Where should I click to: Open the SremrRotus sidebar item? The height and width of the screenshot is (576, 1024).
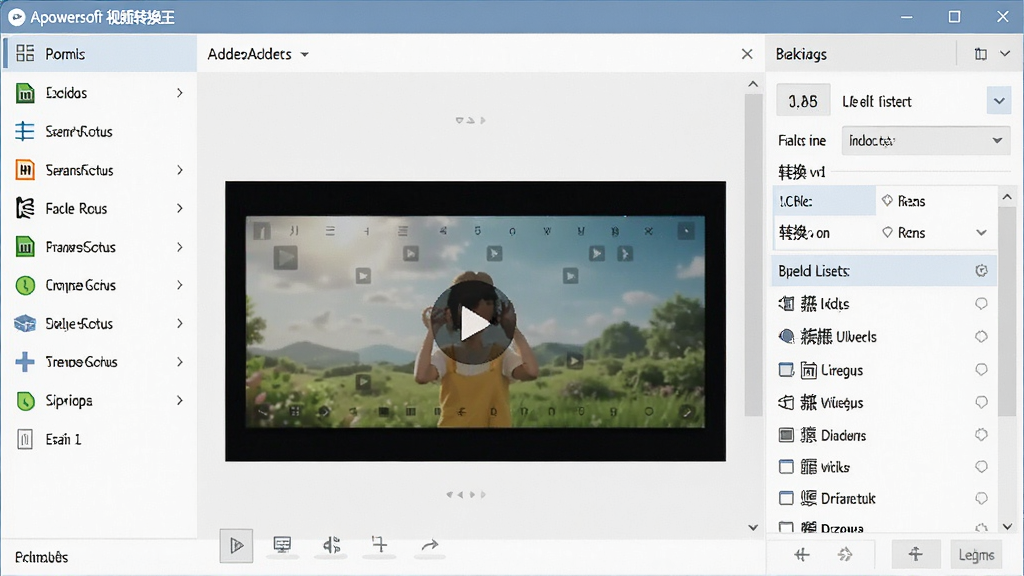(99, 131)
